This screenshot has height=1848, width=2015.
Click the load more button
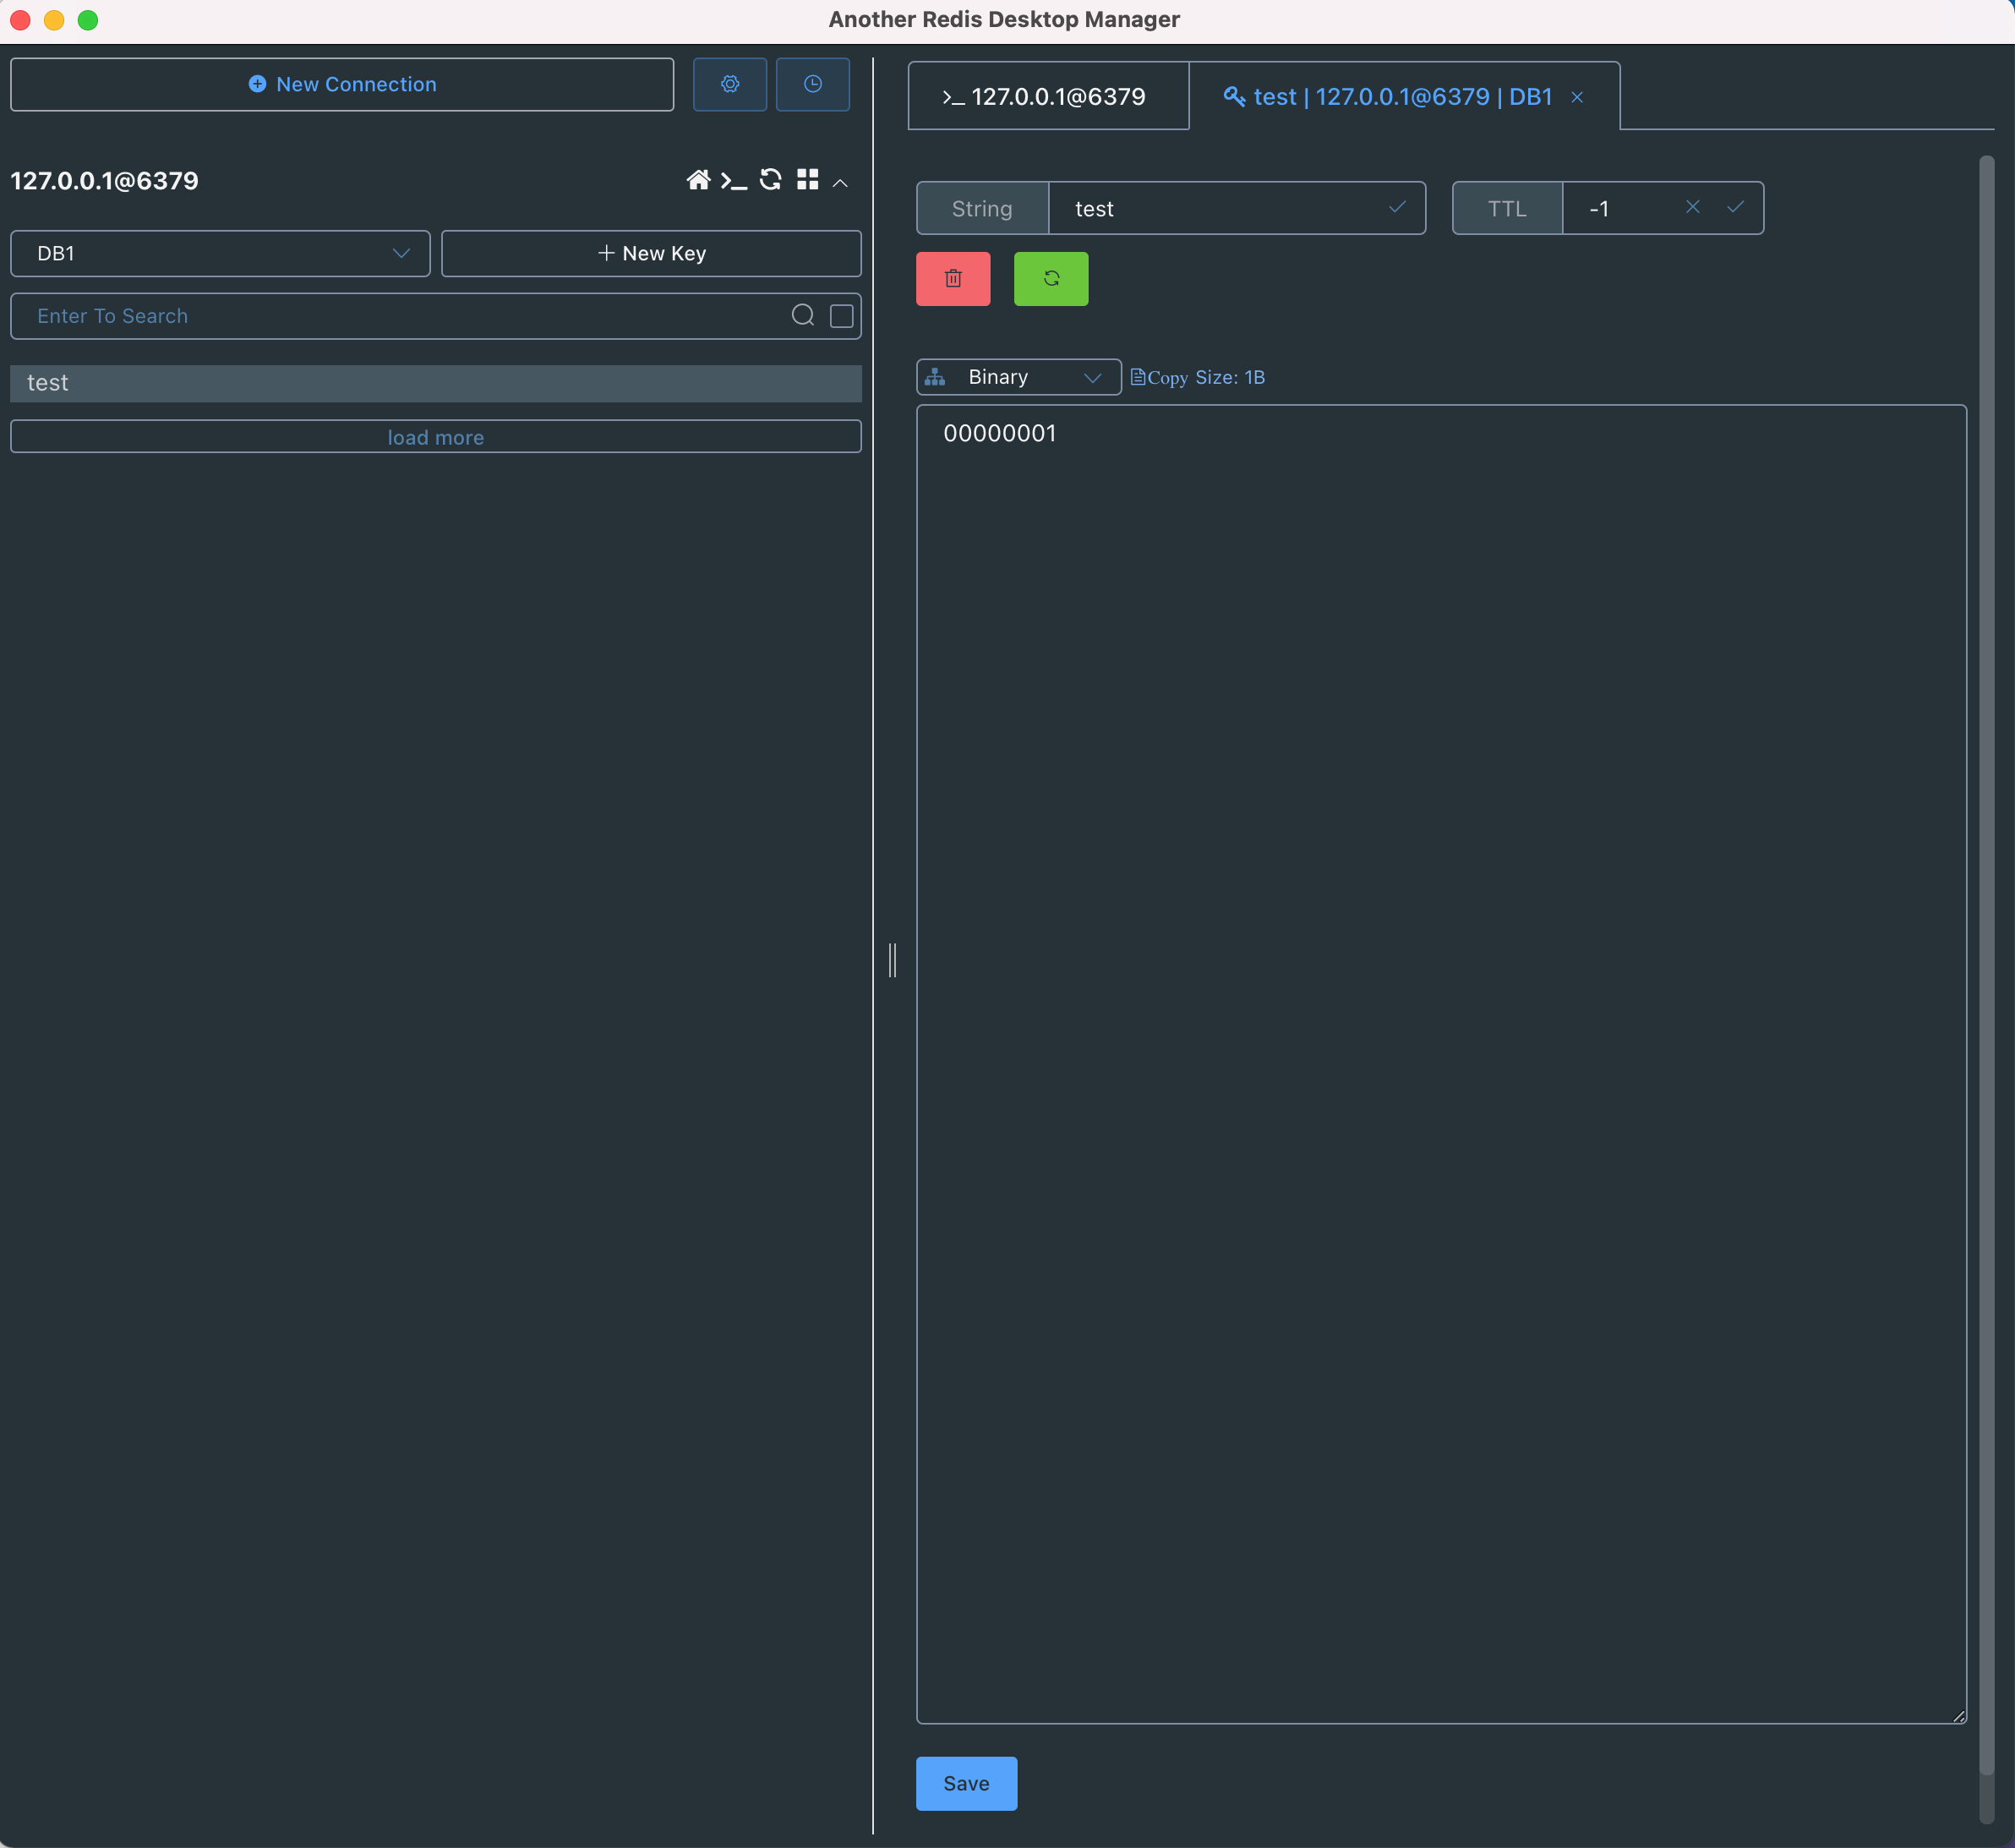point(436,437)
